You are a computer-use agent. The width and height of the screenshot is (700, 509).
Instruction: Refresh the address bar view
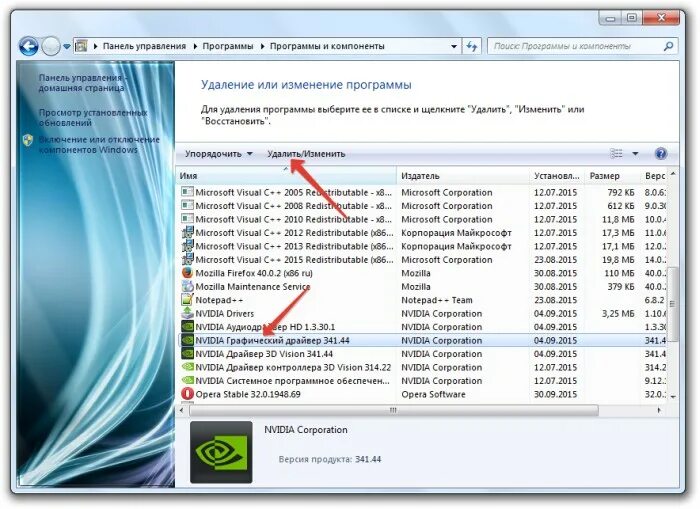pos(472,46)
